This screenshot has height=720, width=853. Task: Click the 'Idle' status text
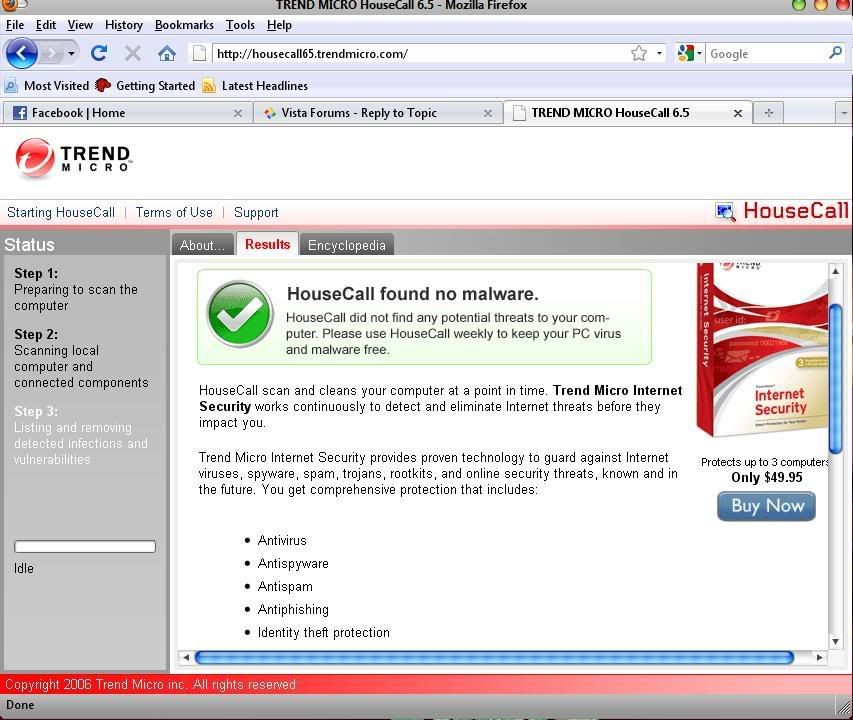[x=24, y=568]
